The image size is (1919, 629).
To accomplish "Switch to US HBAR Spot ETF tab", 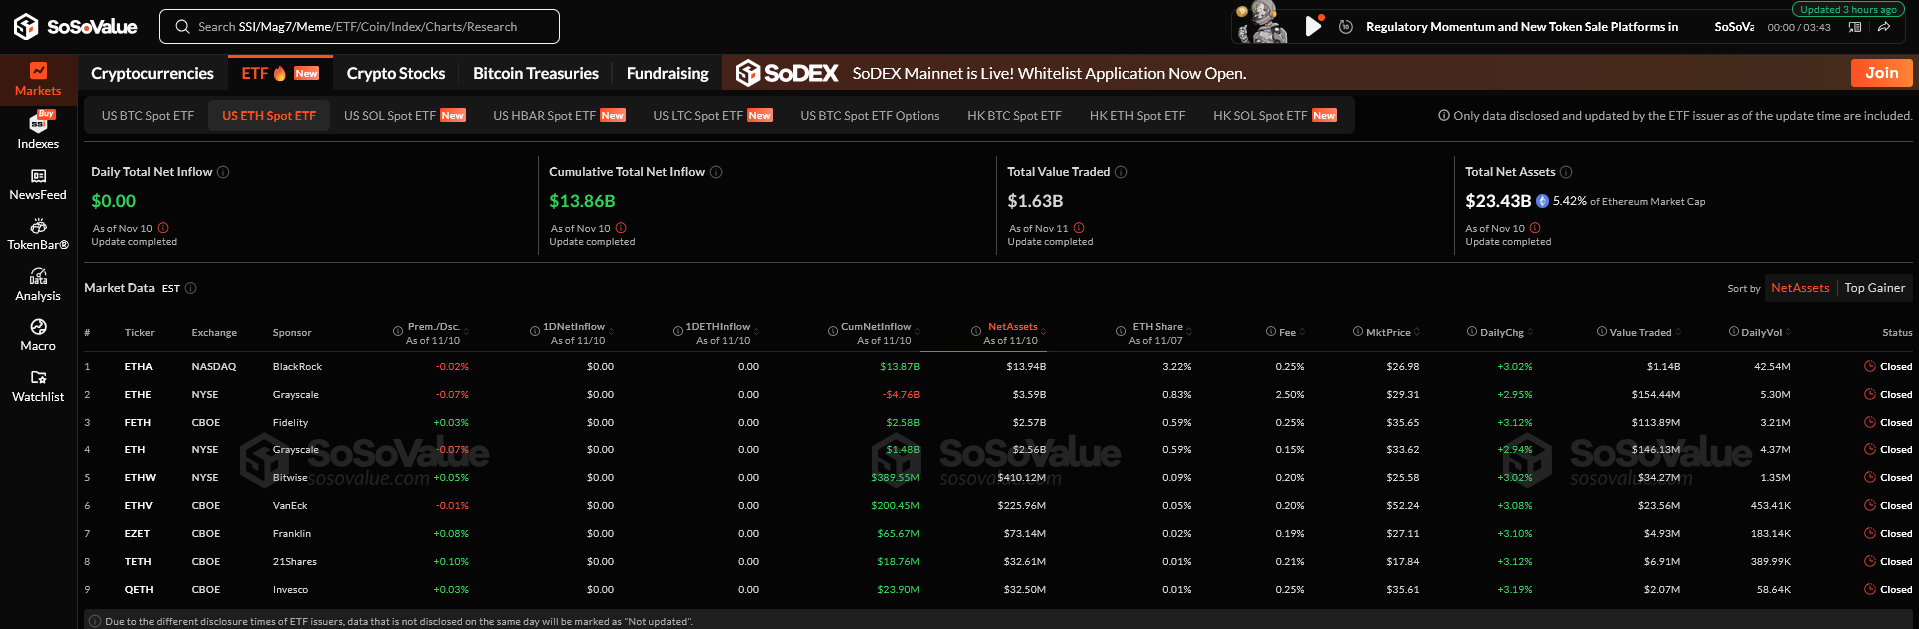I will point(559,116).
